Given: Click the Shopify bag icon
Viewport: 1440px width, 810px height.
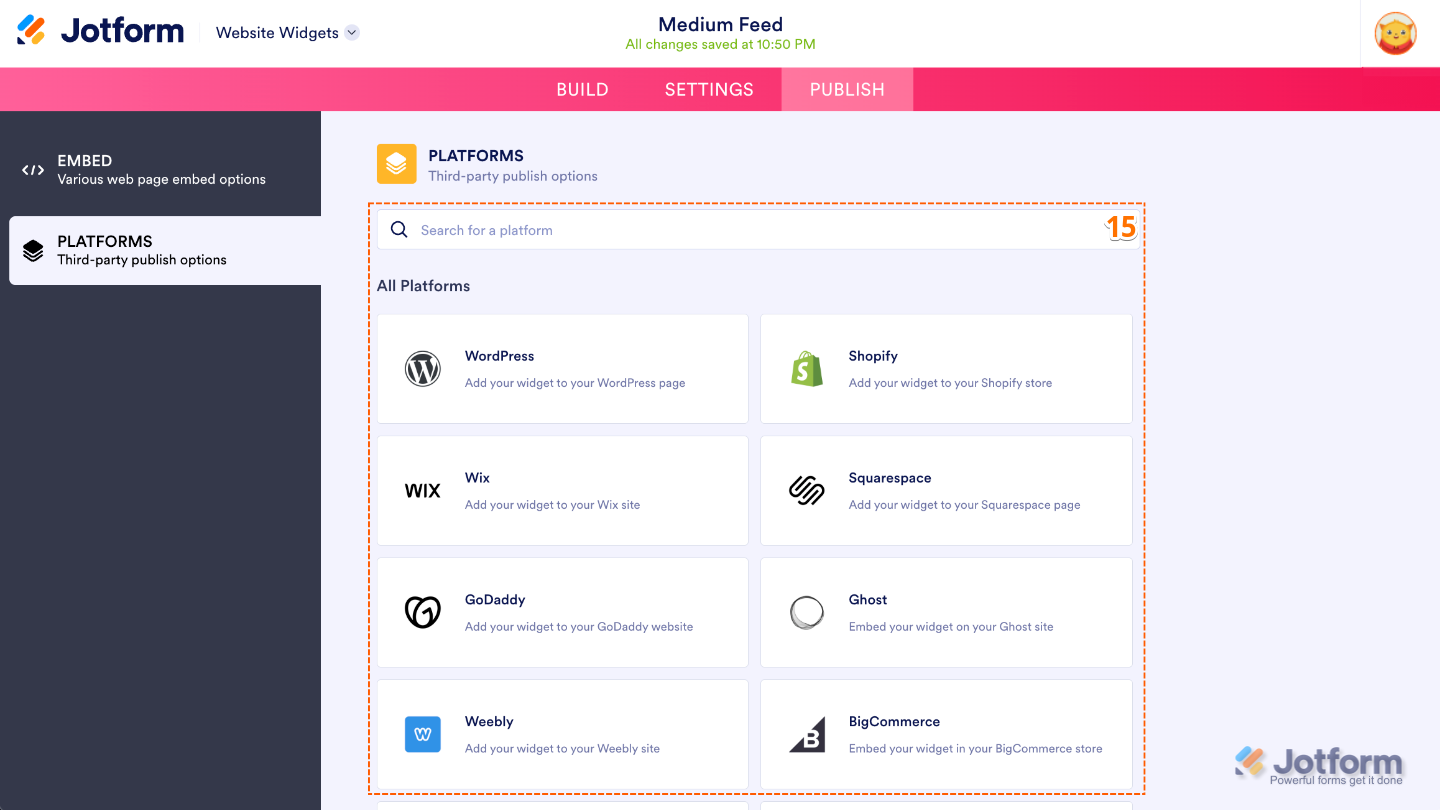Looking at the screenshot, I should pos(807,369).
